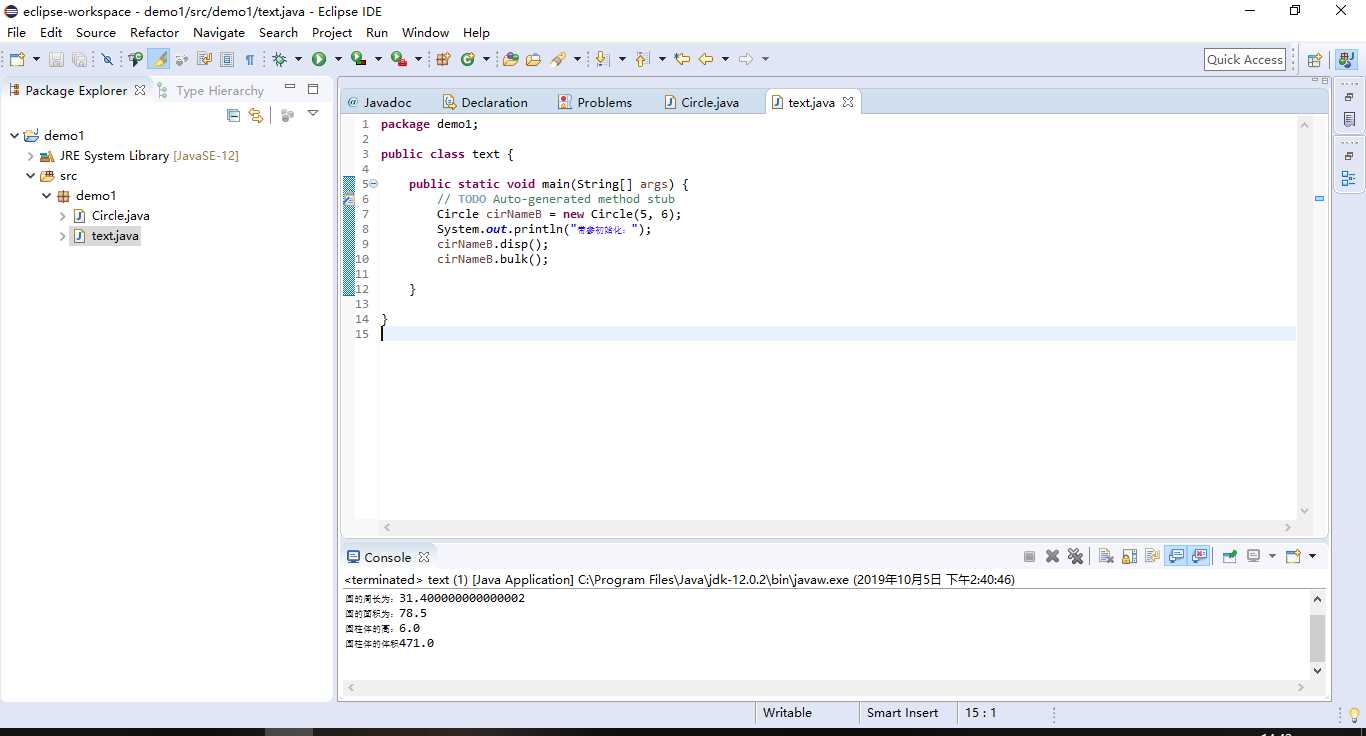1366x736 pixels.
Task: Toggle Link with Editor in Package Explorer
Action: [x=256, y=115]
